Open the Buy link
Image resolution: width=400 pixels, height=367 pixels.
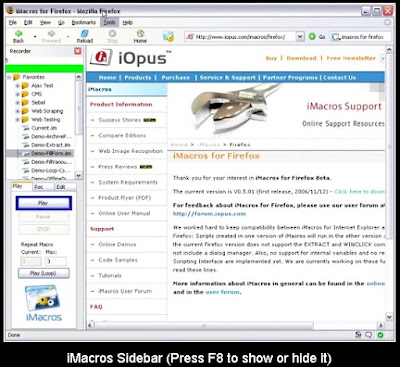tap(271, 58)
